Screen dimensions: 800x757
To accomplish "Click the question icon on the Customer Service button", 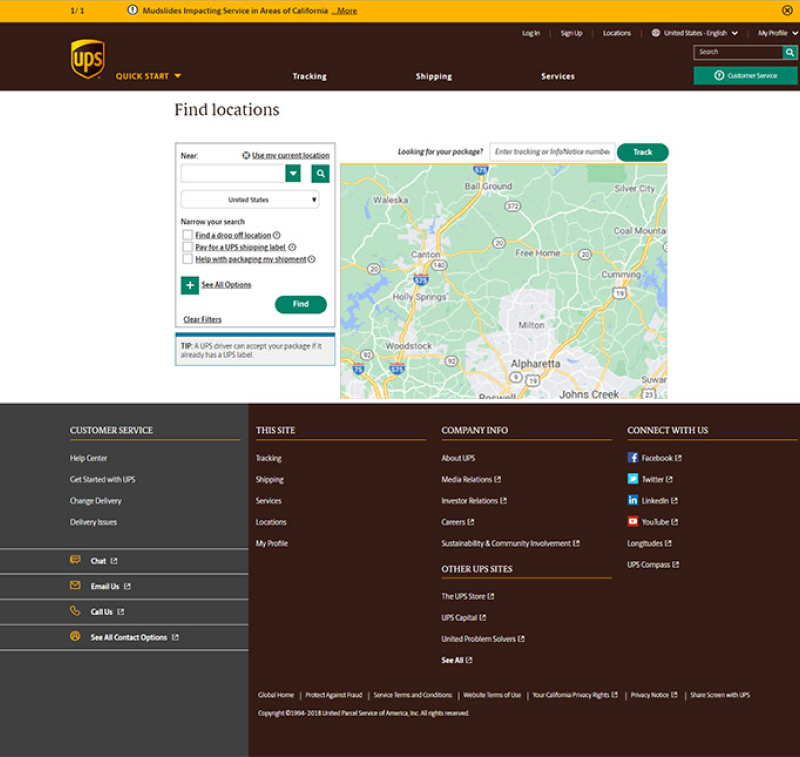I will 719,75.
